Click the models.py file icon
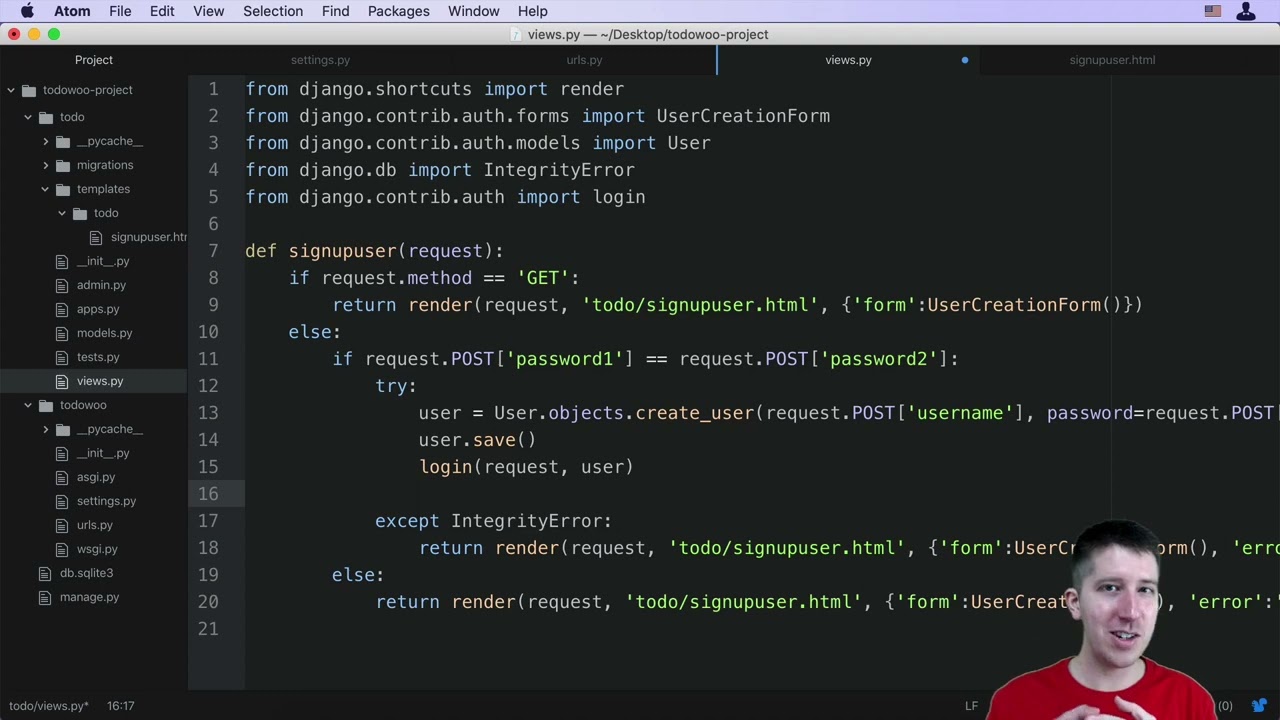 62,333
